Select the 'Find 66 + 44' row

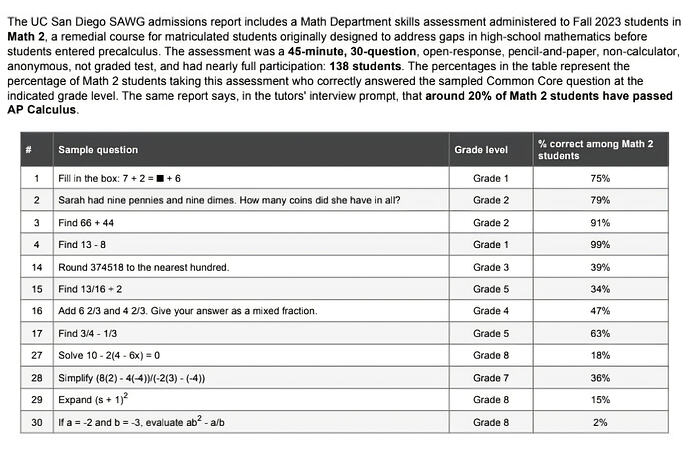pos(345,223)
